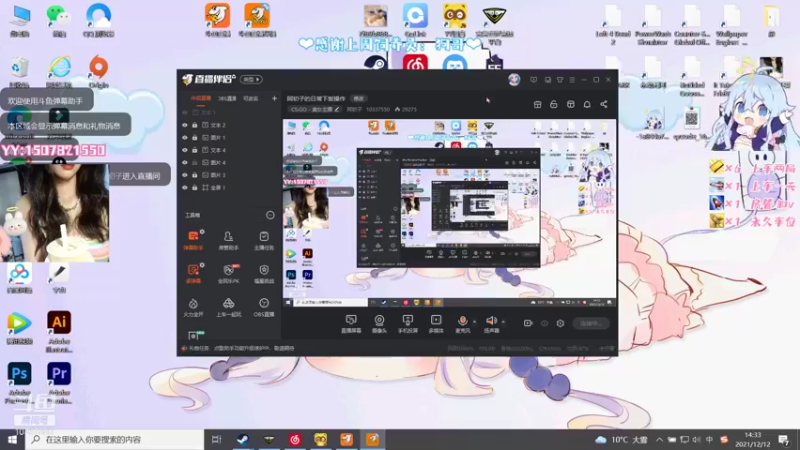Image resolution: width=800 pixels, height=450 pixels.
Task: Hide the 文本 4 layer
Action: [185, 150]
